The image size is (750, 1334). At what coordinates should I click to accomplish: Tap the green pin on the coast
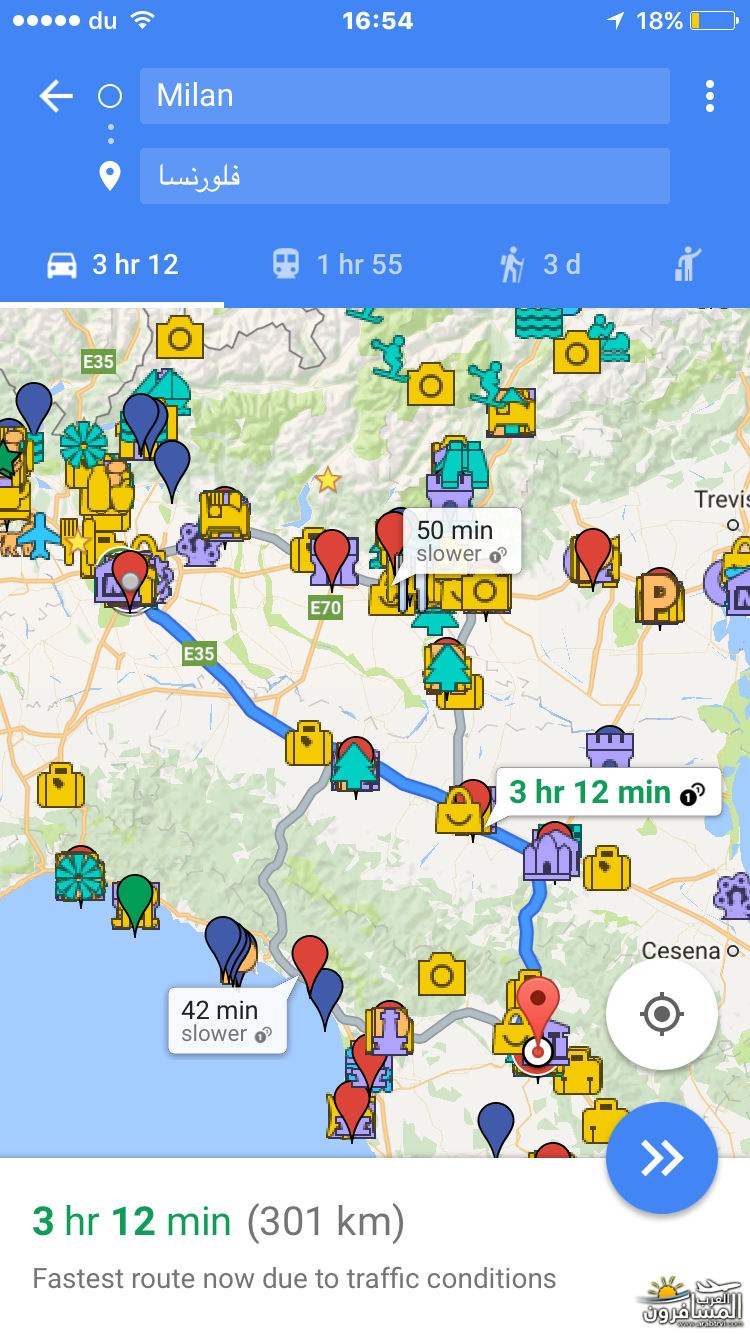point(135,903)
